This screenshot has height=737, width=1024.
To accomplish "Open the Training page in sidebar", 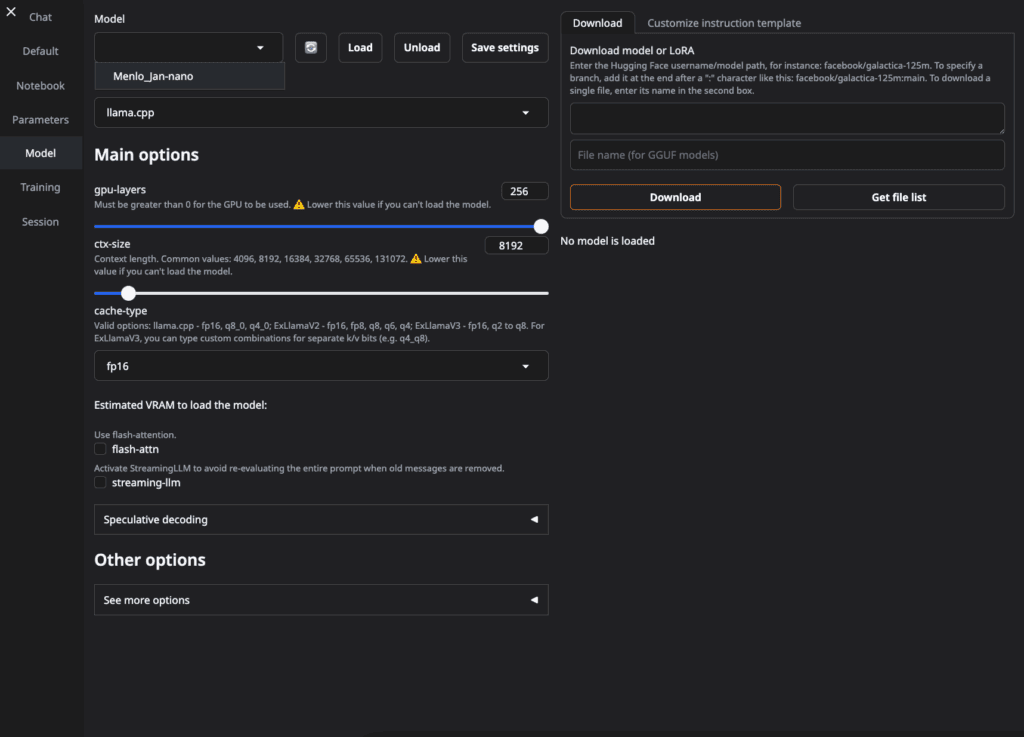I will click(41, 187).
